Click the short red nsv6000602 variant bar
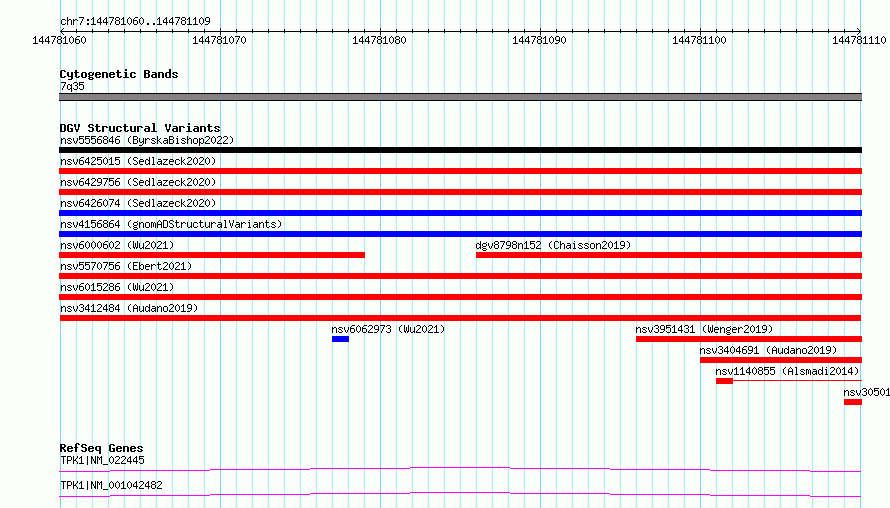The height and width of the screenshot is (508, 890). point(212,255)
